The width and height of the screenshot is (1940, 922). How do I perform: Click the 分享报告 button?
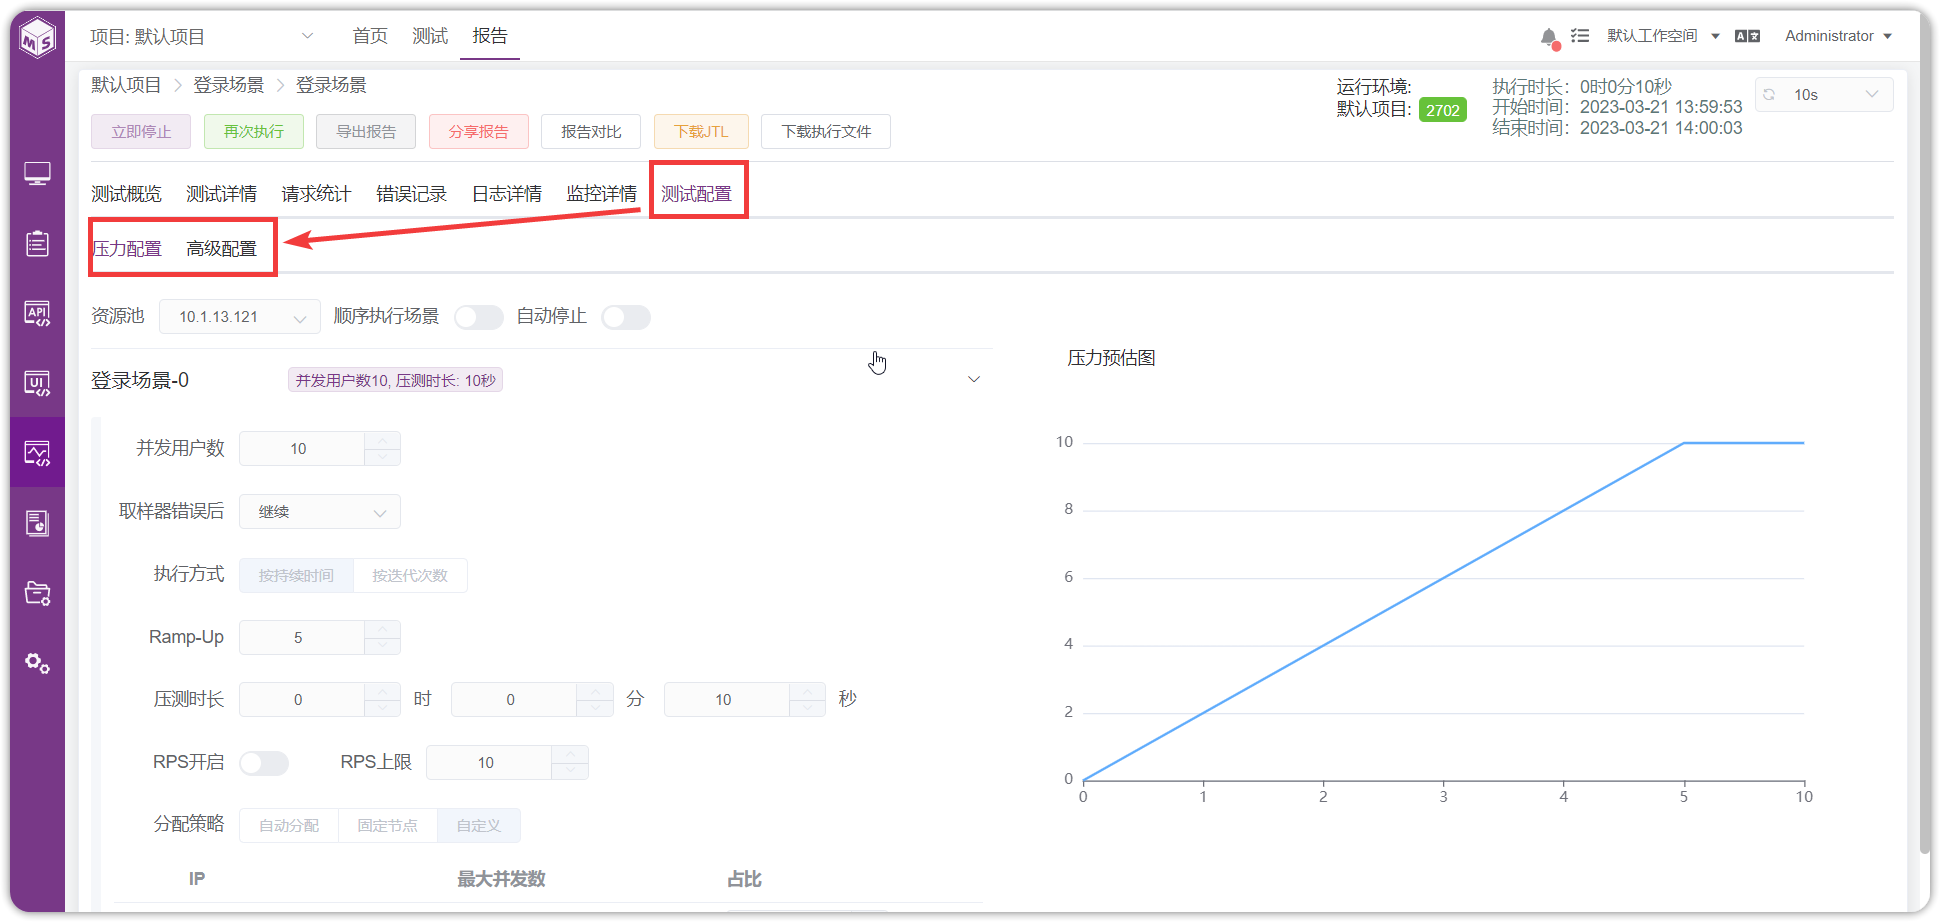click(479, 131)
